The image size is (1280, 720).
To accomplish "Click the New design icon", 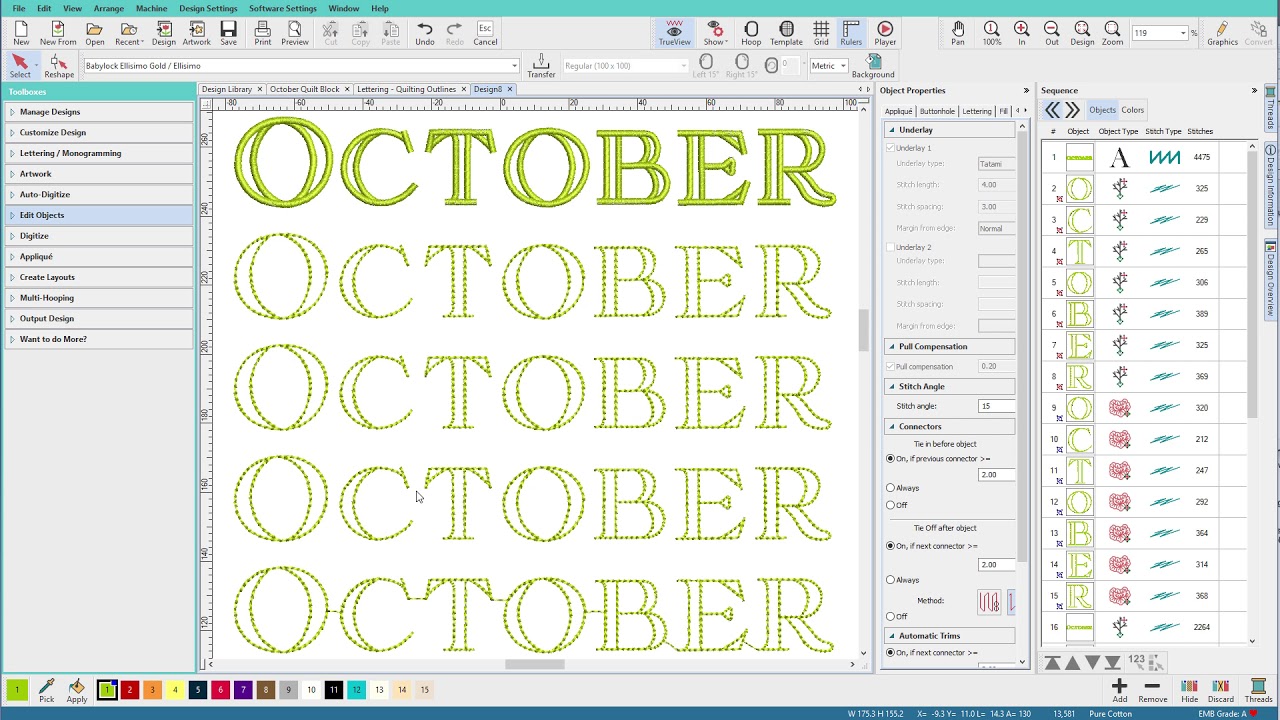I will click(x=21, y=33).
